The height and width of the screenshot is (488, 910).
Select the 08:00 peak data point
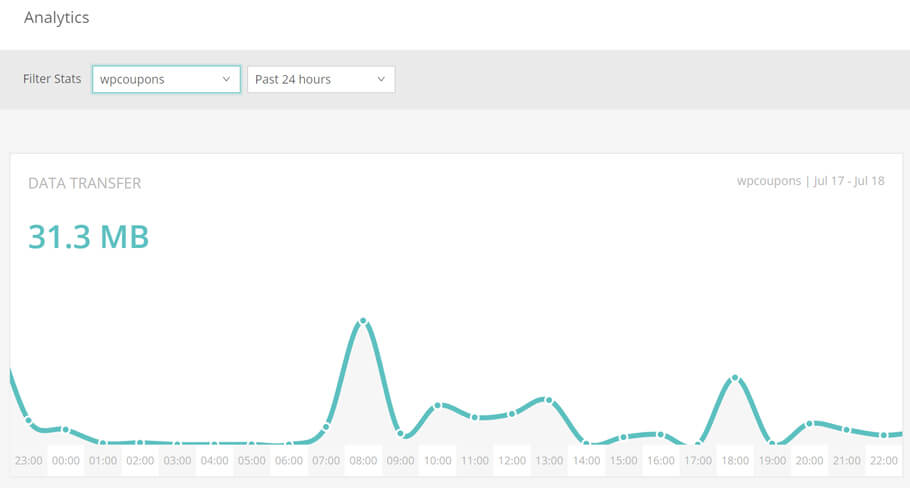coord(363,321)
